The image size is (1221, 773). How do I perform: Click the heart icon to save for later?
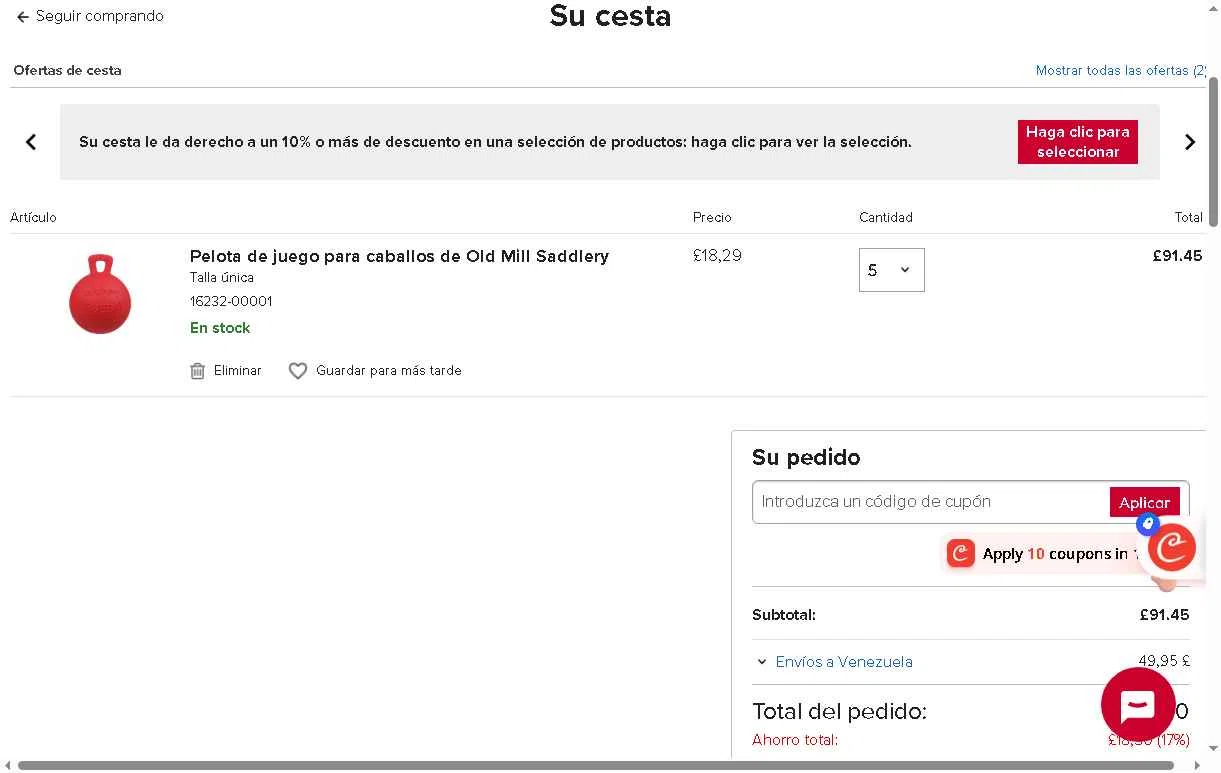click(x=298, y=371)
